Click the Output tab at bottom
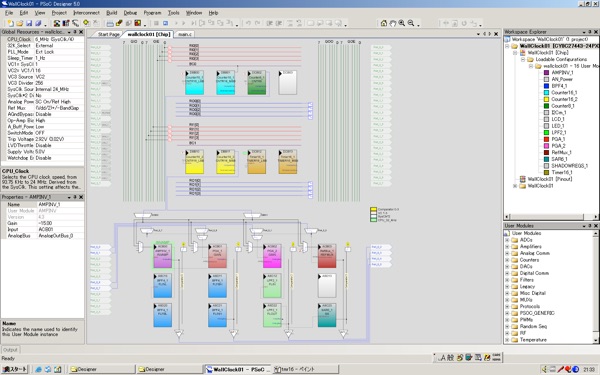 coord(10,350)
